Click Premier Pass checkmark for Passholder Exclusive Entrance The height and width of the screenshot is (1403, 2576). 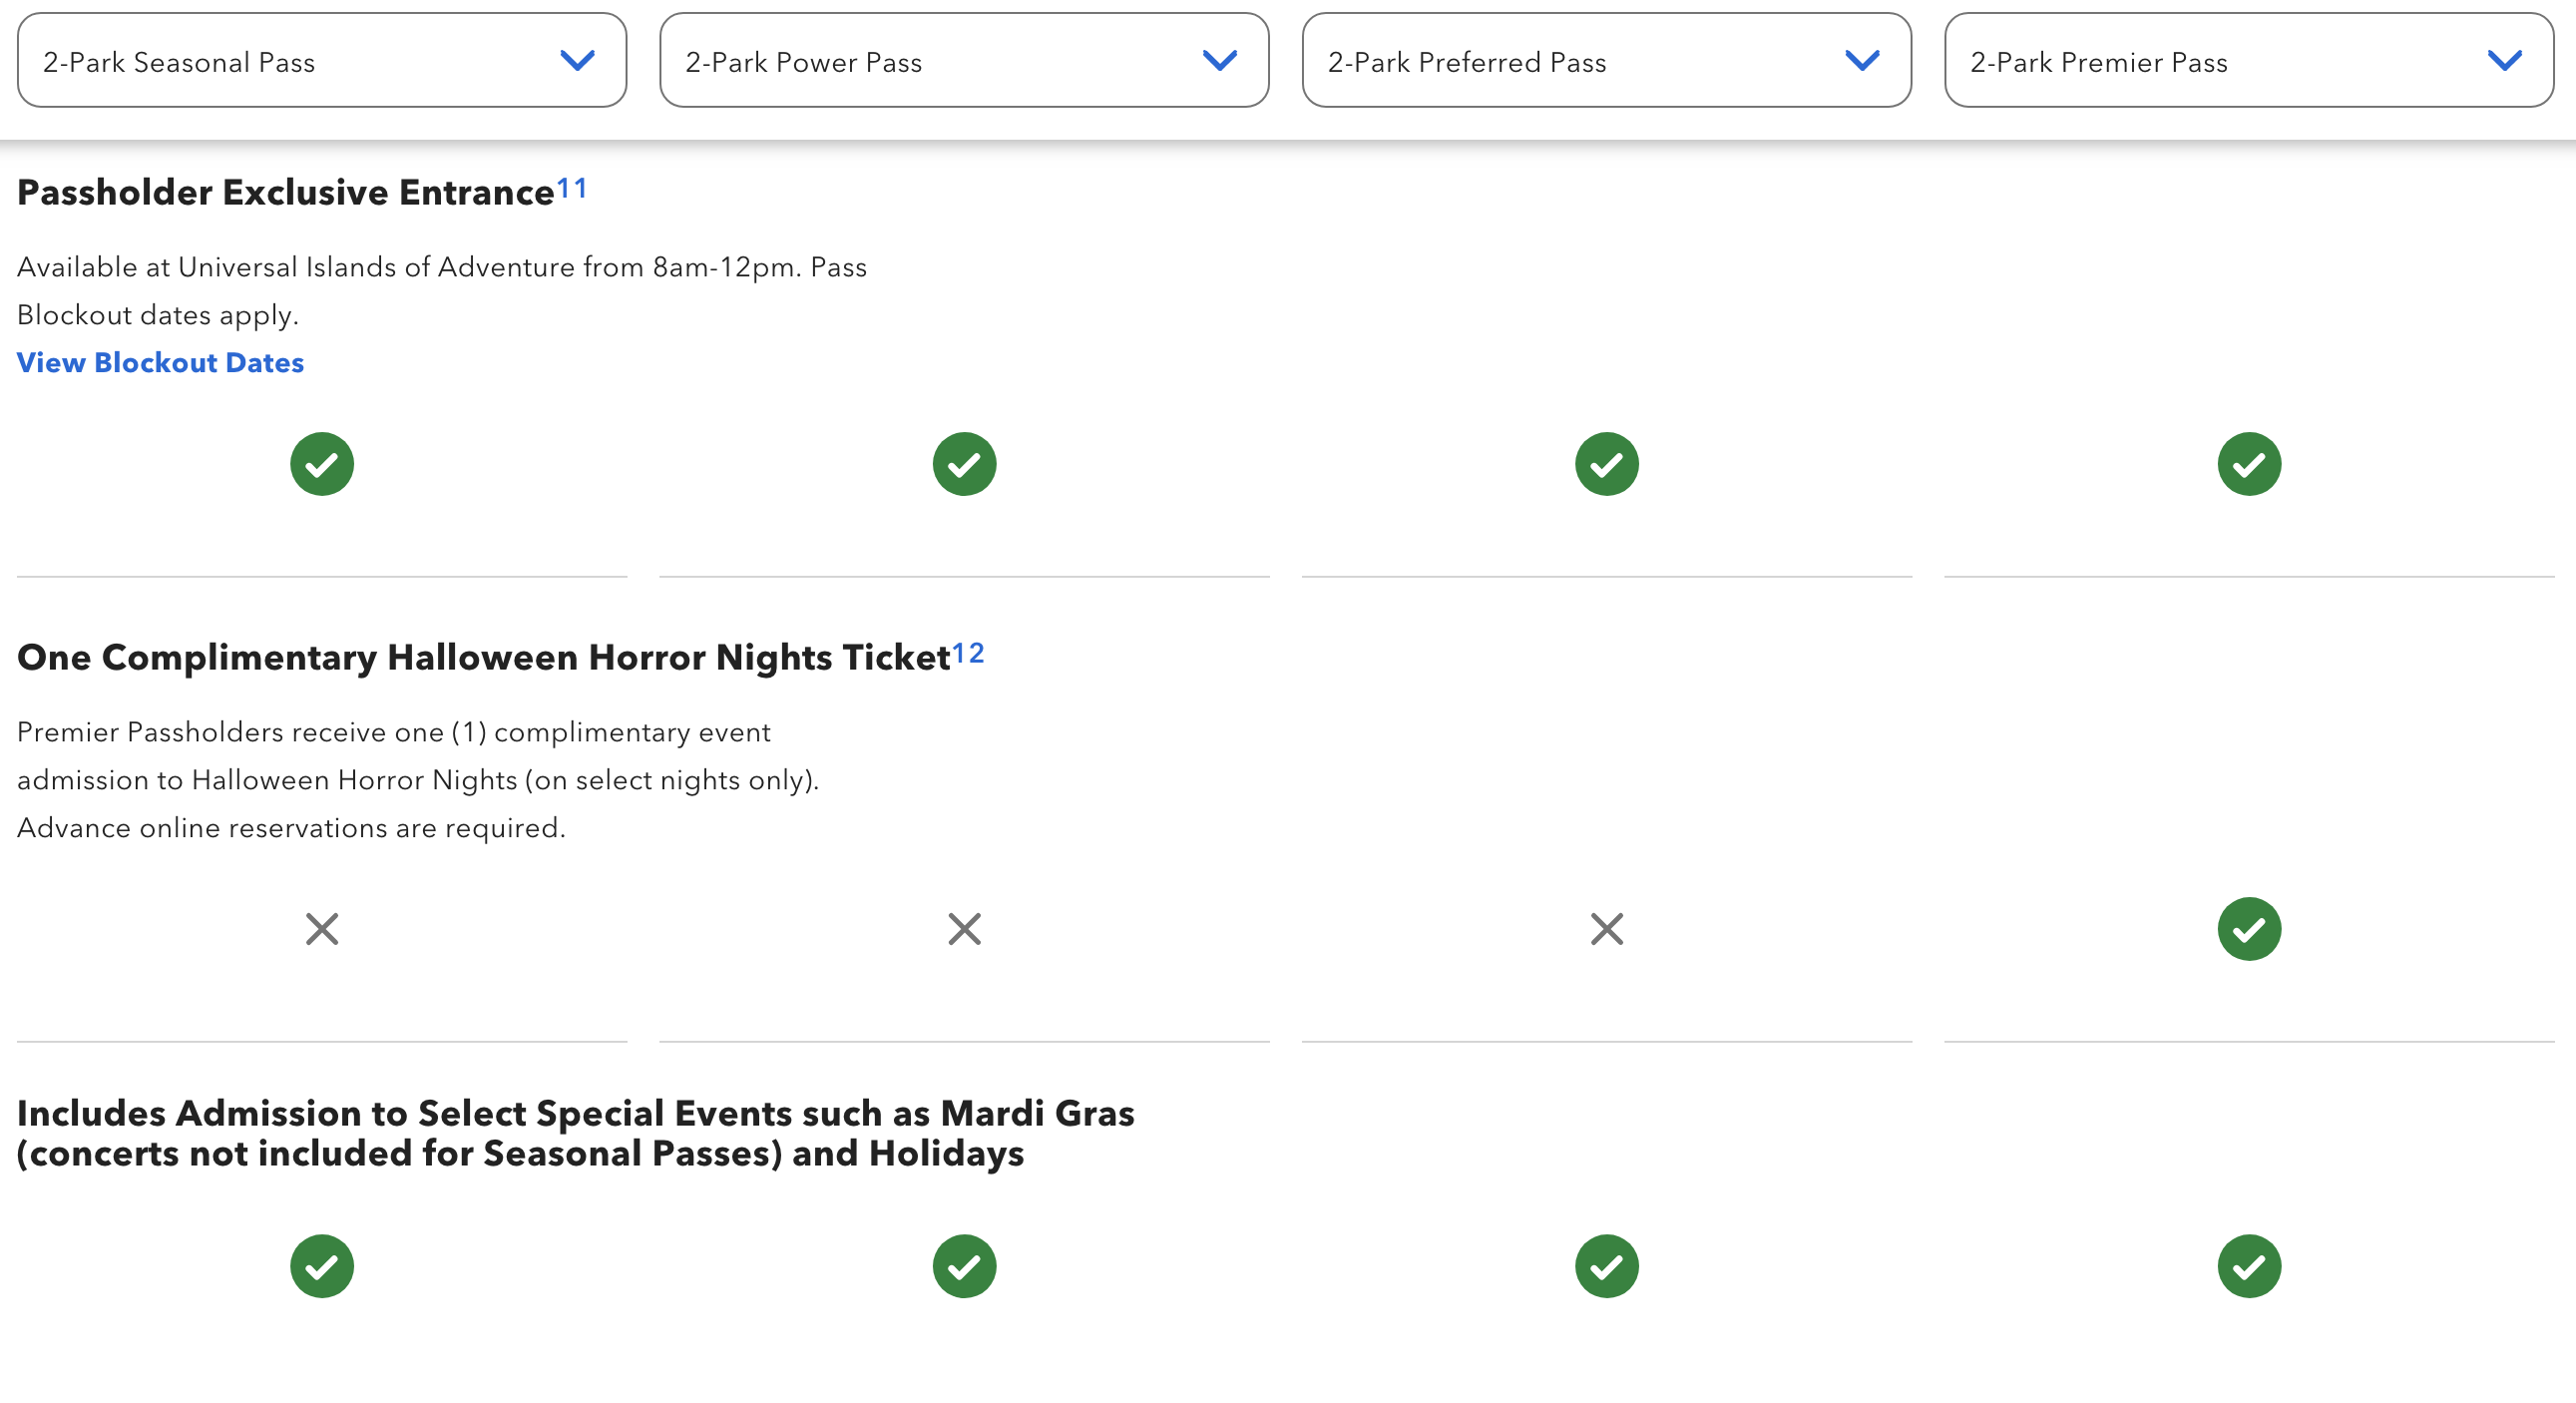click(2248, 464)
